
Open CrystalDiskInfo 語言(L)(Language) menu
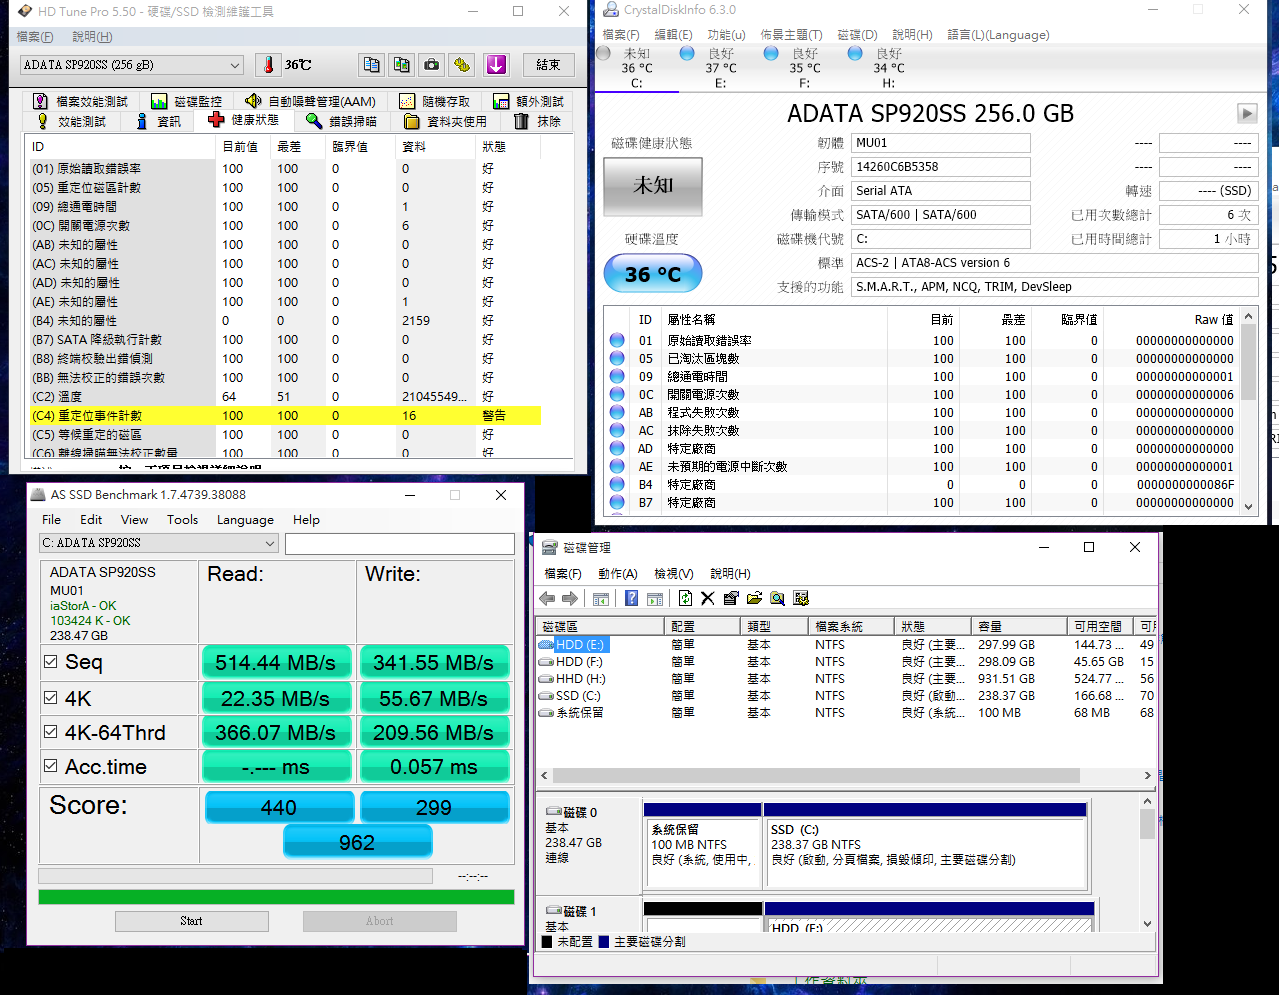pos(998,35)
